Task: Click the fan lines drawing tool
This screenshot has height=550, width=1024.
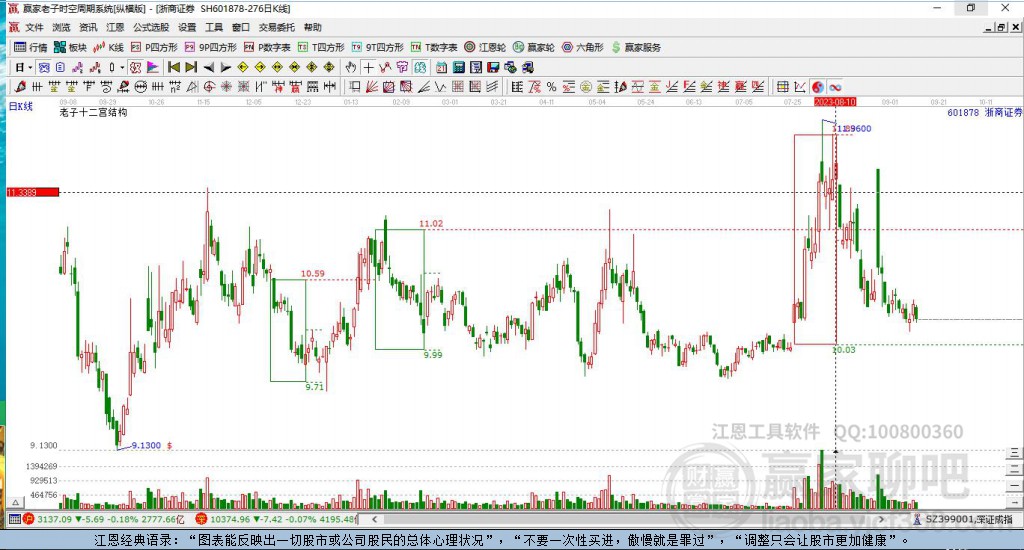Action: tap(372, 87)
